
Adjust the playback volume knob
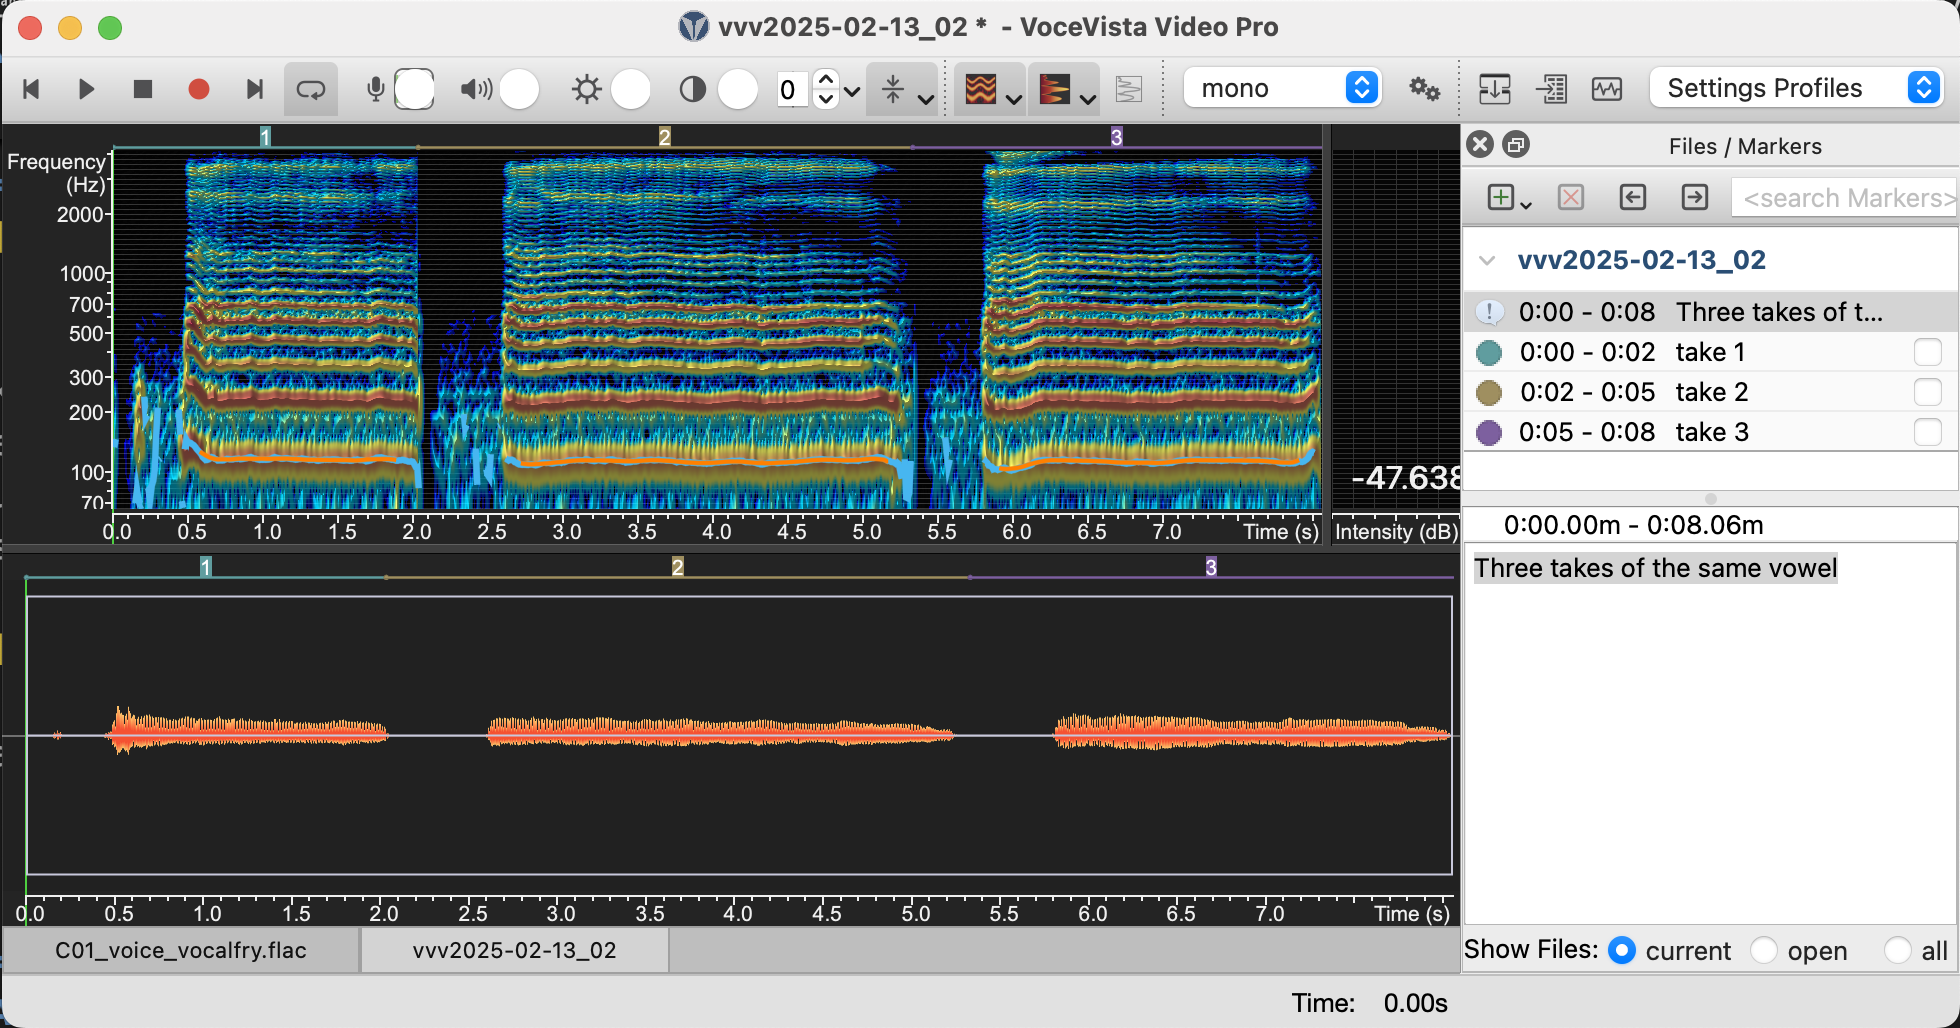[519, 89]
